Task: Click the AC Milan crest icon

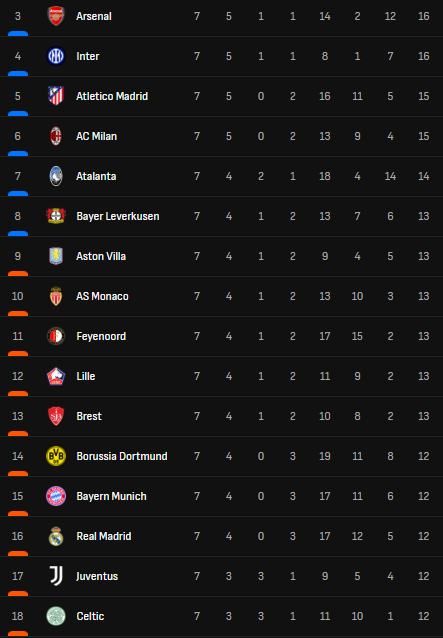Action: point(56,136)
